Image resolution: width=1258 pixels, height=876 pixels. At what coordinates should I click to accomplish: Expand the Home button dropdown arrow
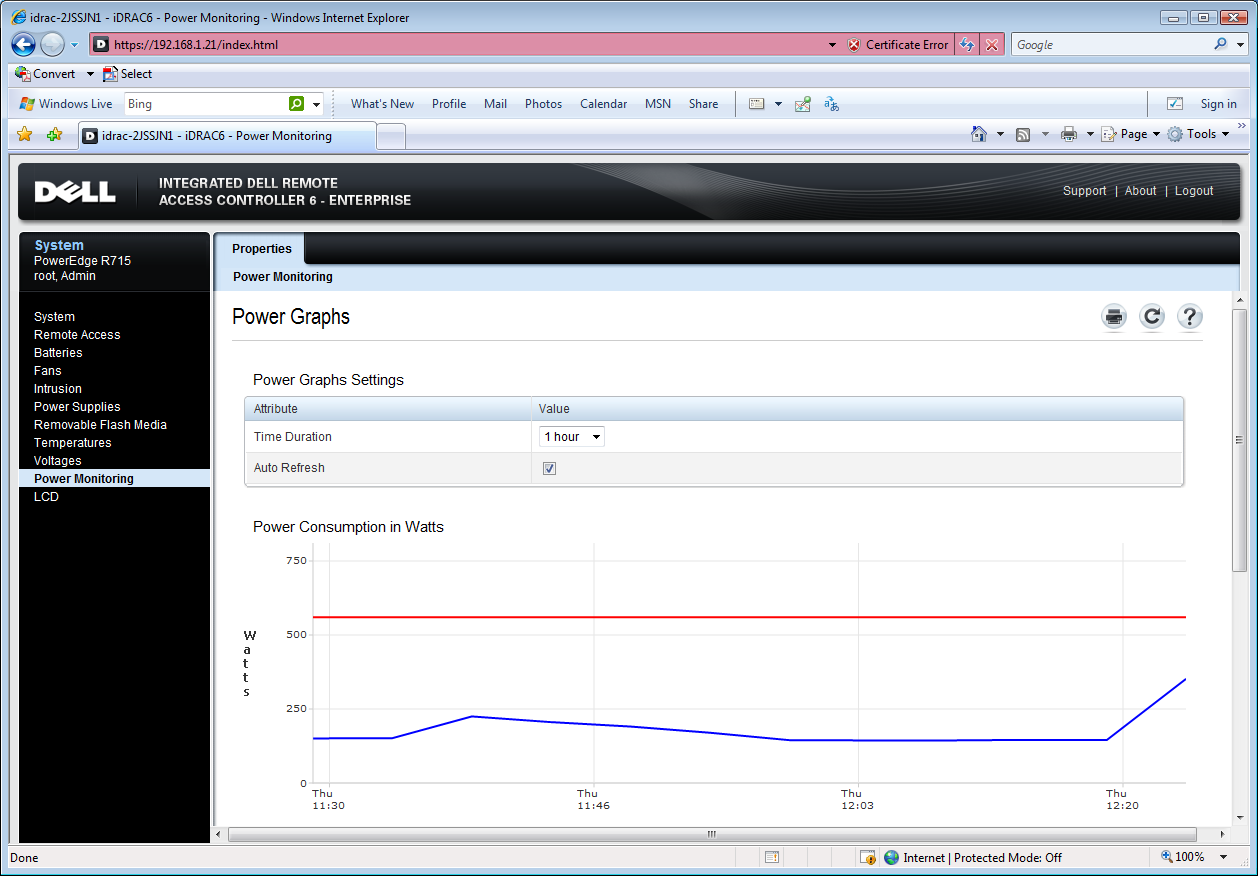pyautogui.click(x=1000, y=134)
